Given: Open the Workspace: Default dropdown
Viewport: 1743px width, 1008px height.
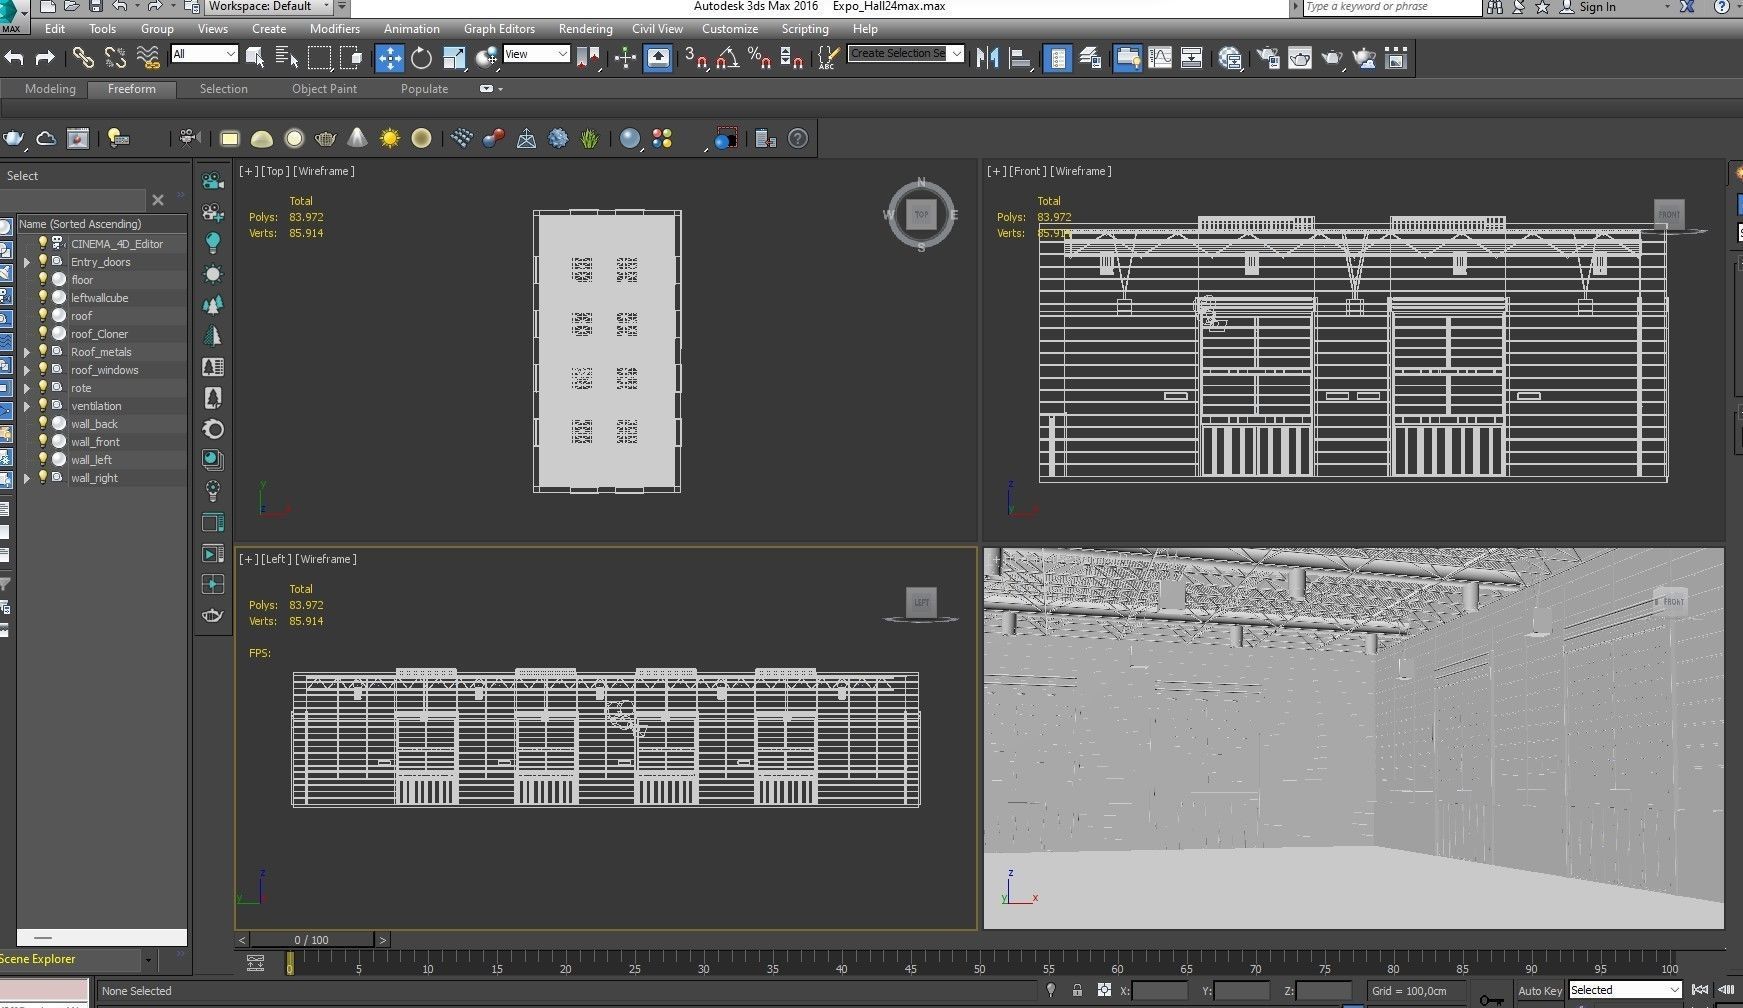Looking at the screenshot, I should click(268, 7).
